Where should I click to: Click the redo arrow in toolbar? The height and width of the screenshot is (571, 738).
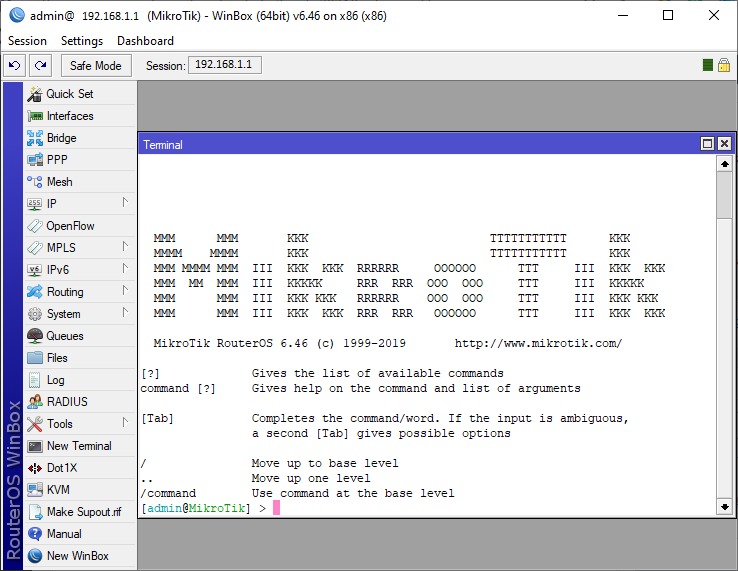pos(40,66)
